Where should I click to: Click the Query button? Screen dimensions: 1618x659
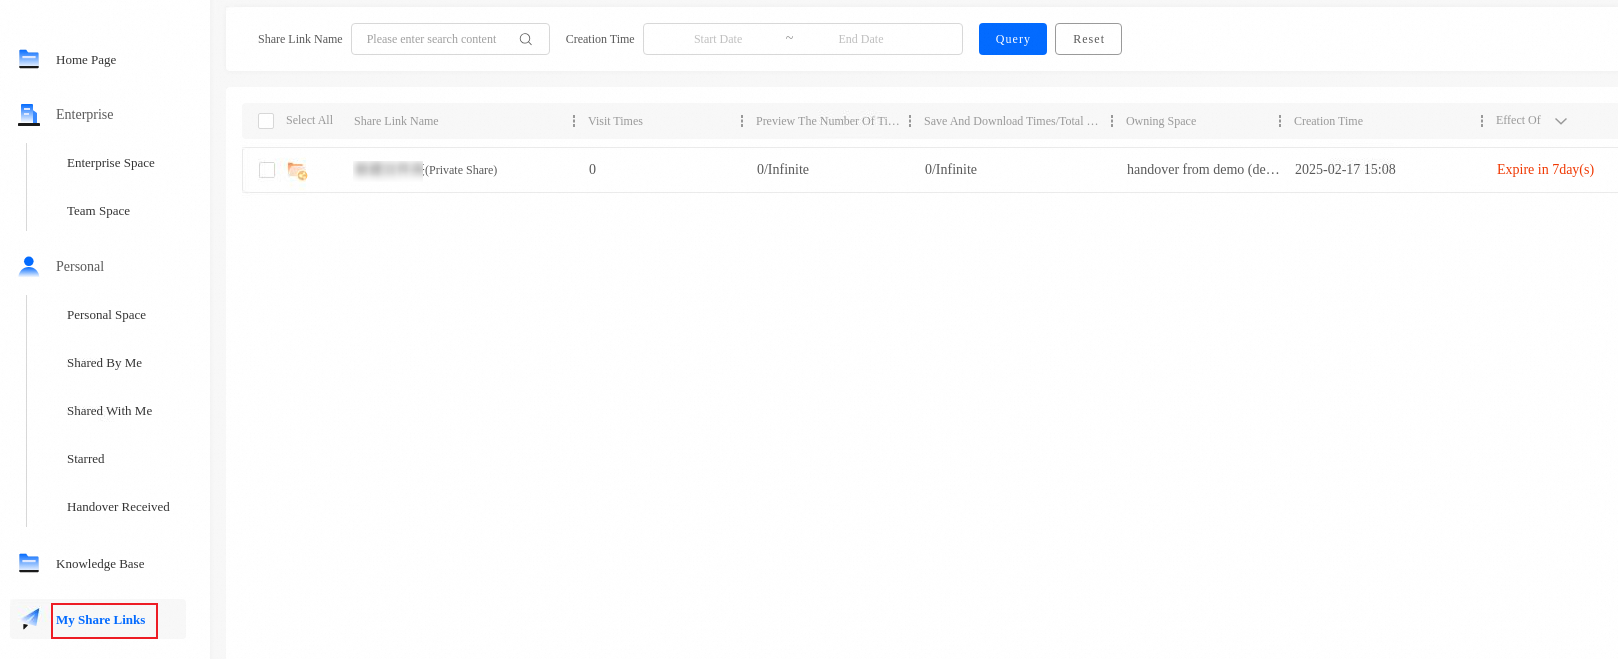pos(1013,39)
